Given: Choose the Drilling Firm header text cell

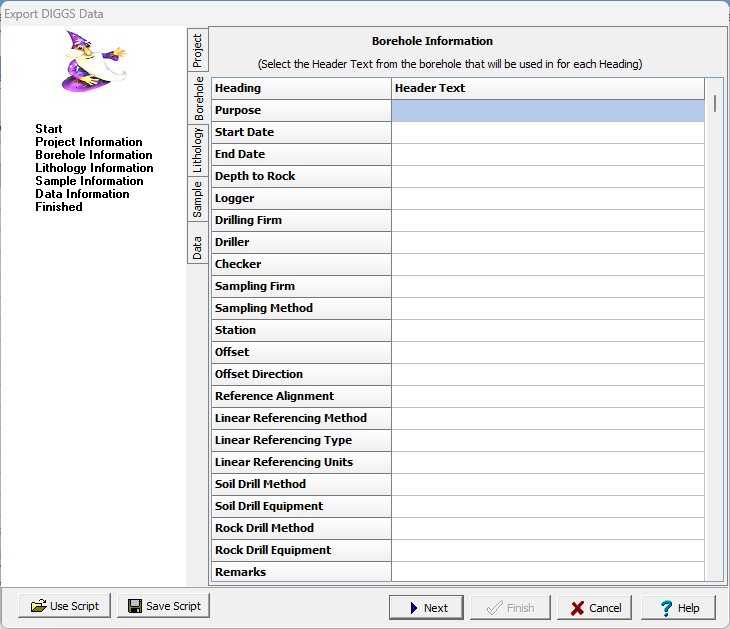Looking at the screenshot, I should (547, 220).
